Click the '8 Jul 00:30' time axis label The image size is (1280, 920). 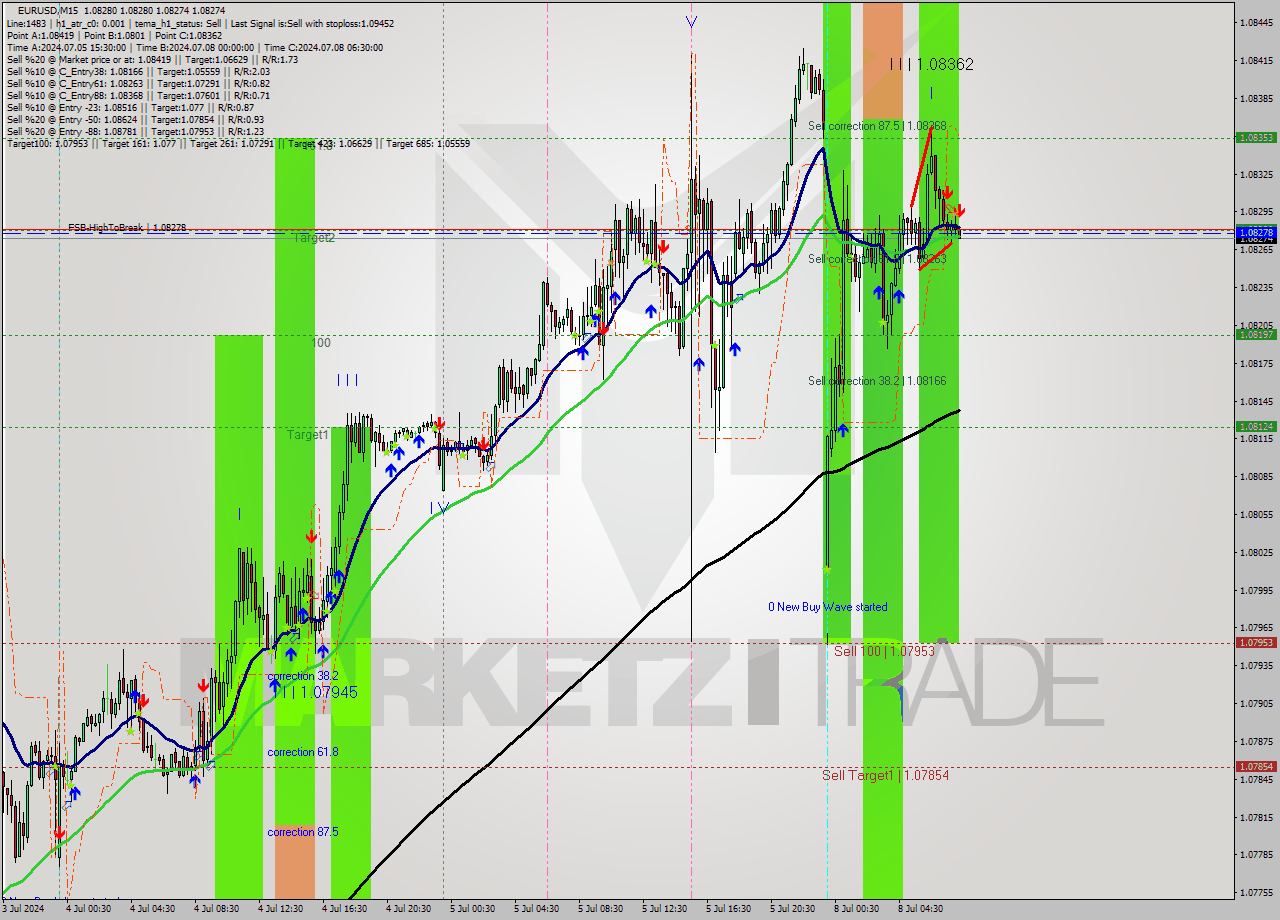tap(855, 909)
